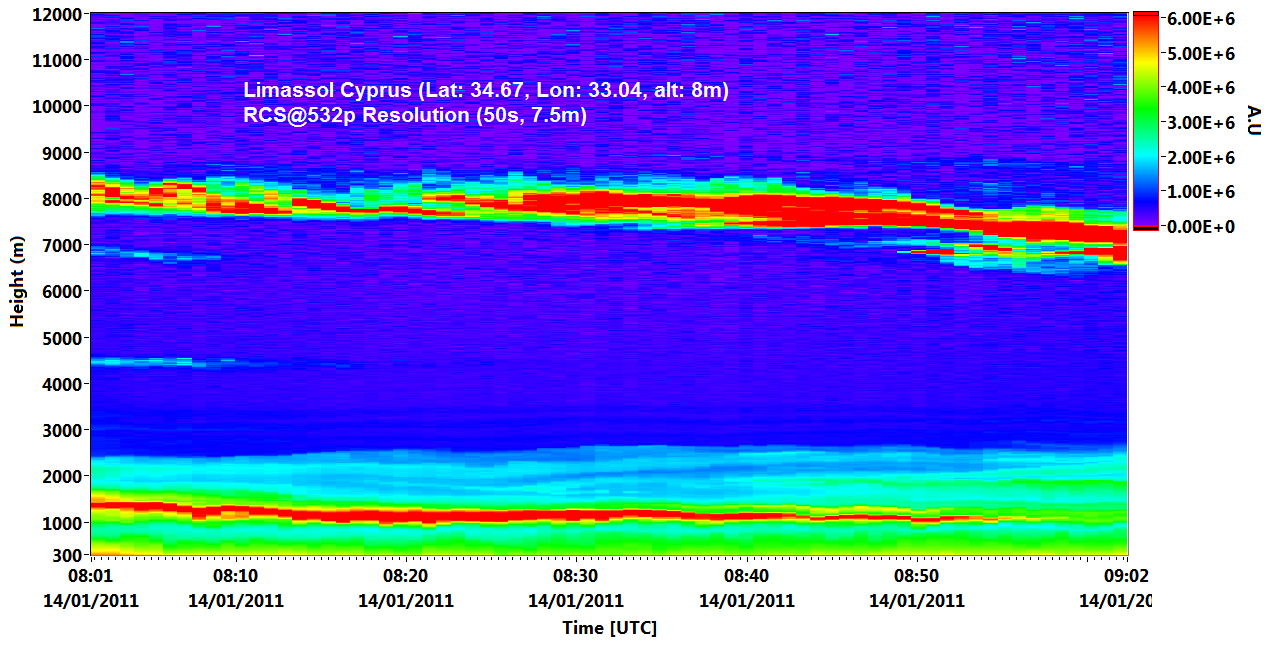The height and width of the screenshot is (649, 1273).
Task: Click the red cloud layer above 08:40
Action: (746, 208)
